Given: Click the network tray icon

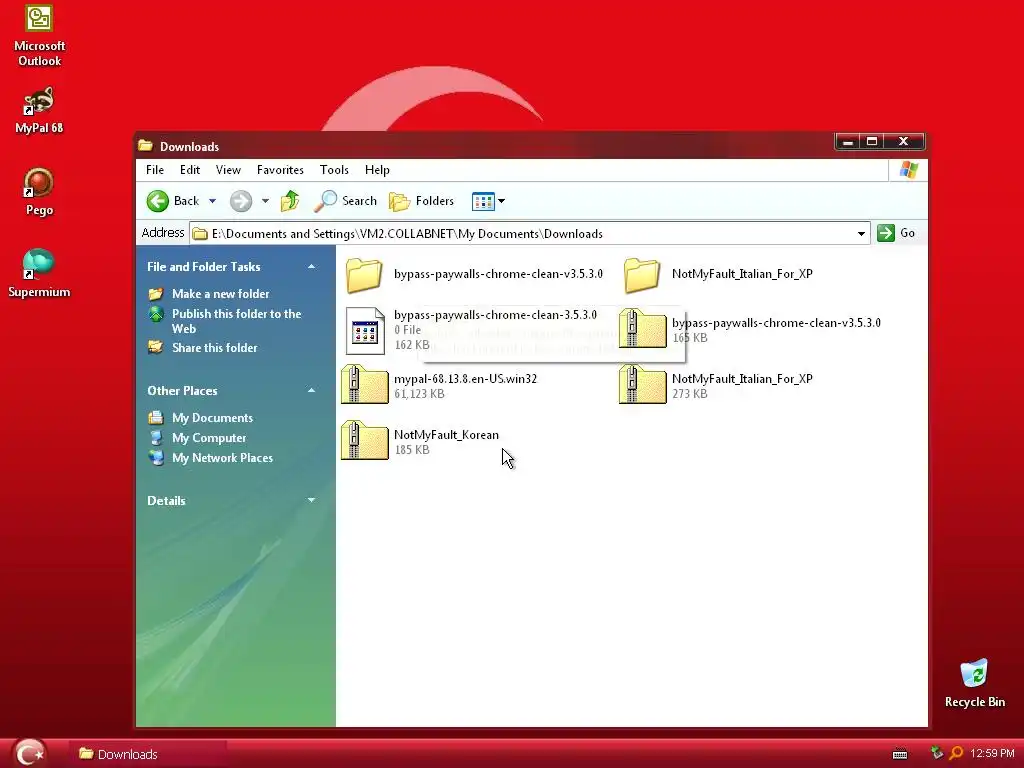Looking at the screenshot, I should point(937,754).
